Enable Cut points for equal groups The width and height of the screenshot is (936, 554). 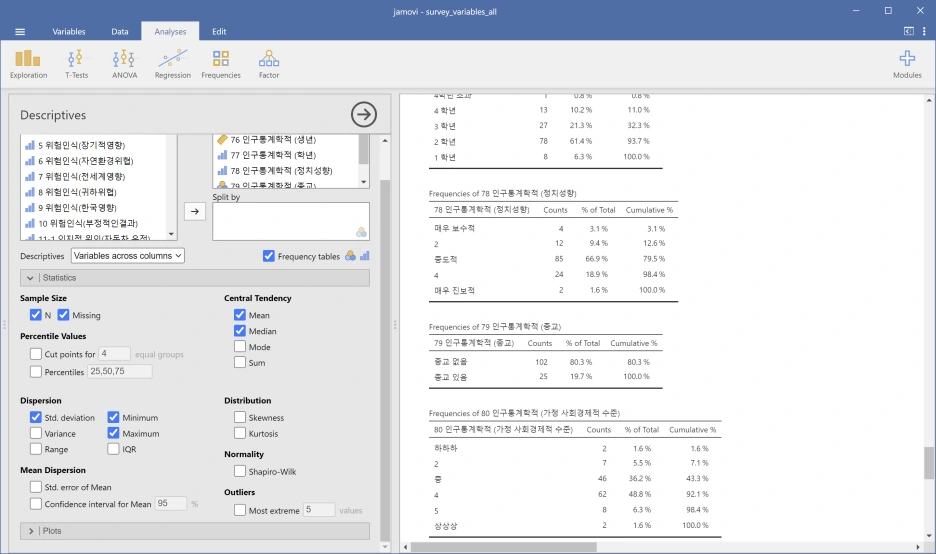click(x=36, y=354)
